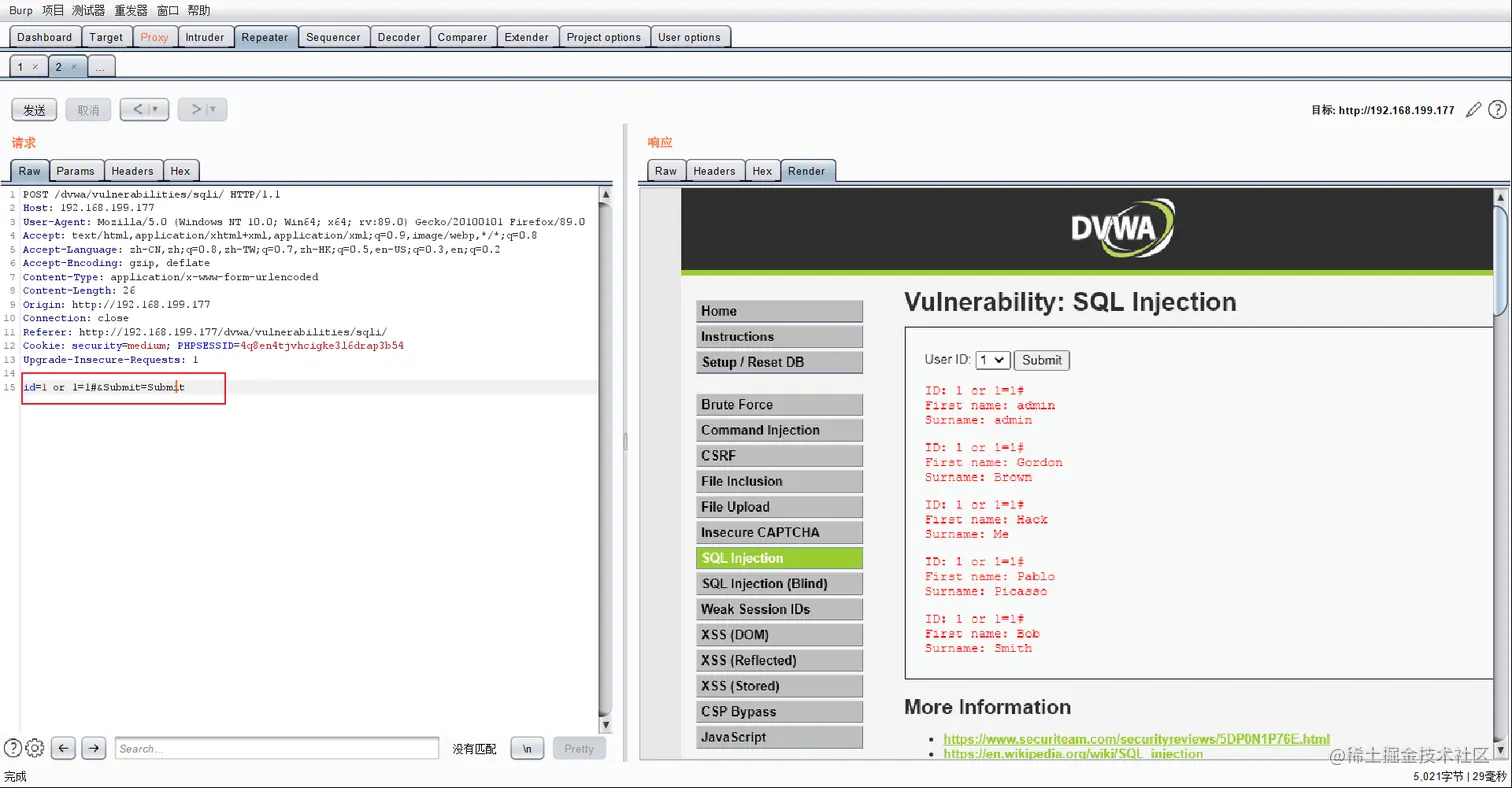This screenshot has height=788, width=1512.
Task: Click the 发送 send button
Action: tap(34, 110)
